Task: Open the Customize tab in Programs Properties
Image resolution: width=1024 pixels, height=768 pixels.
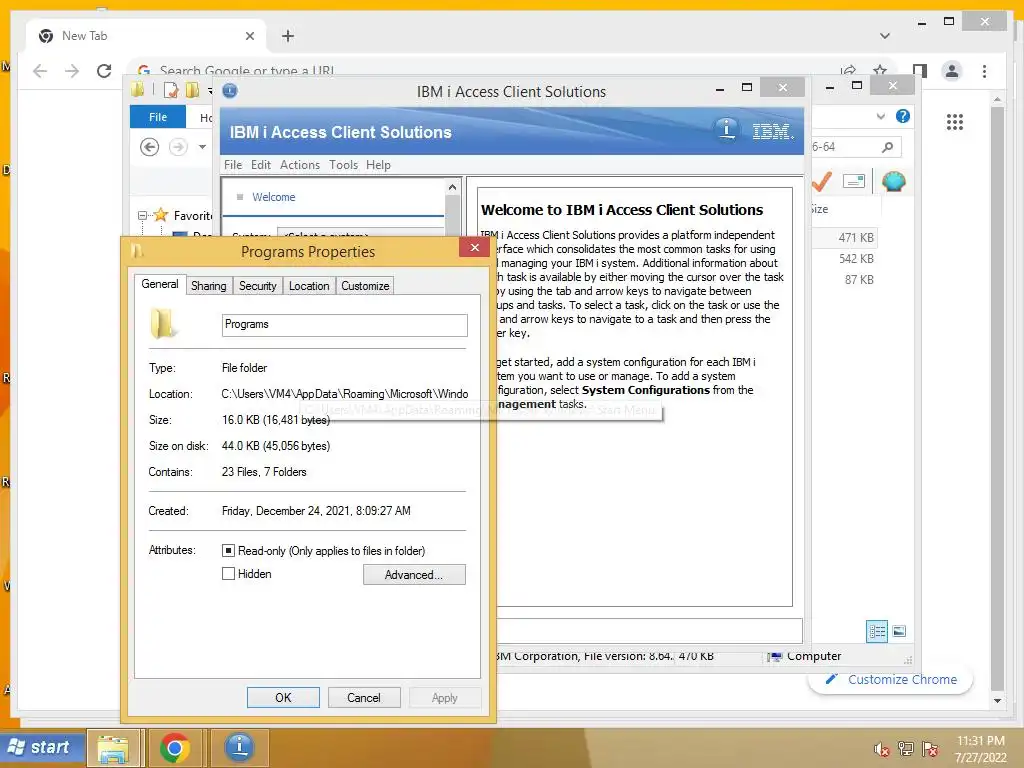Action: pyautogui.click(x=365, y=286)
